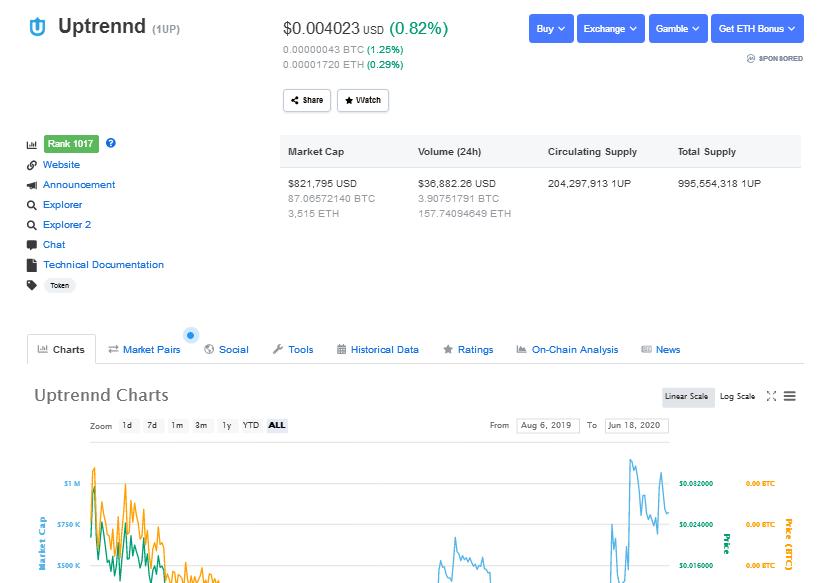
Task: Click the blue notification dot above Market Pairs
Action: (x=190, y=335)
